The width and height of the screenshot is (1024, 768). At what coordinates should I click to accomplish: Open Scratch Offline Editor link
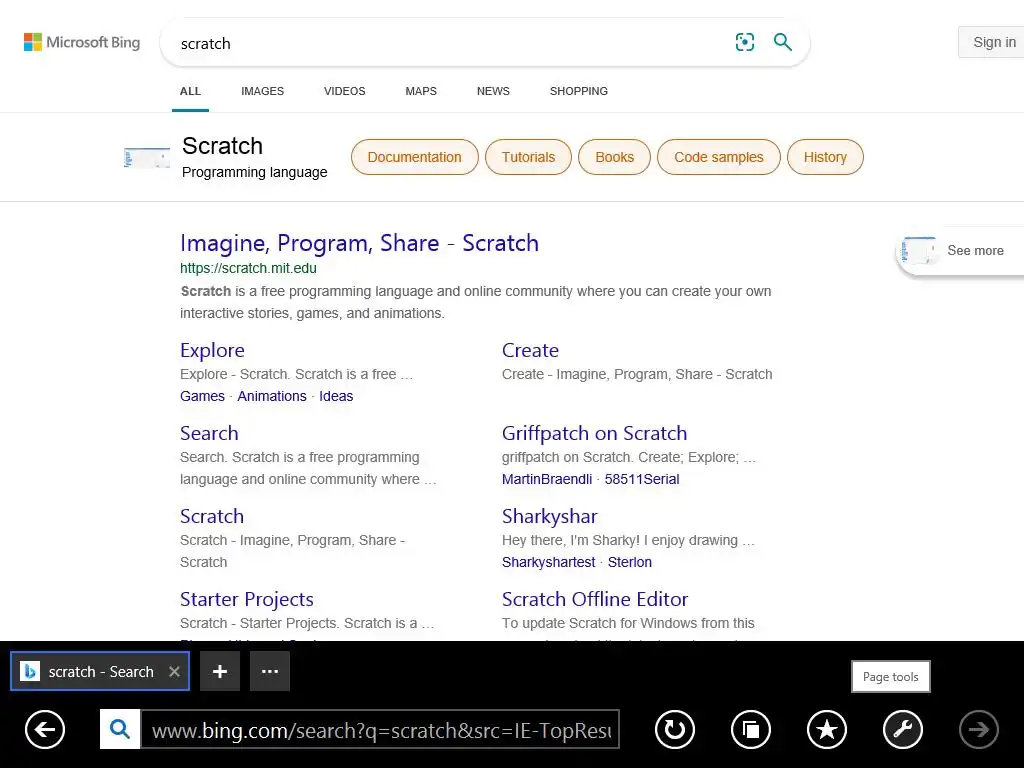coord(595,600)
